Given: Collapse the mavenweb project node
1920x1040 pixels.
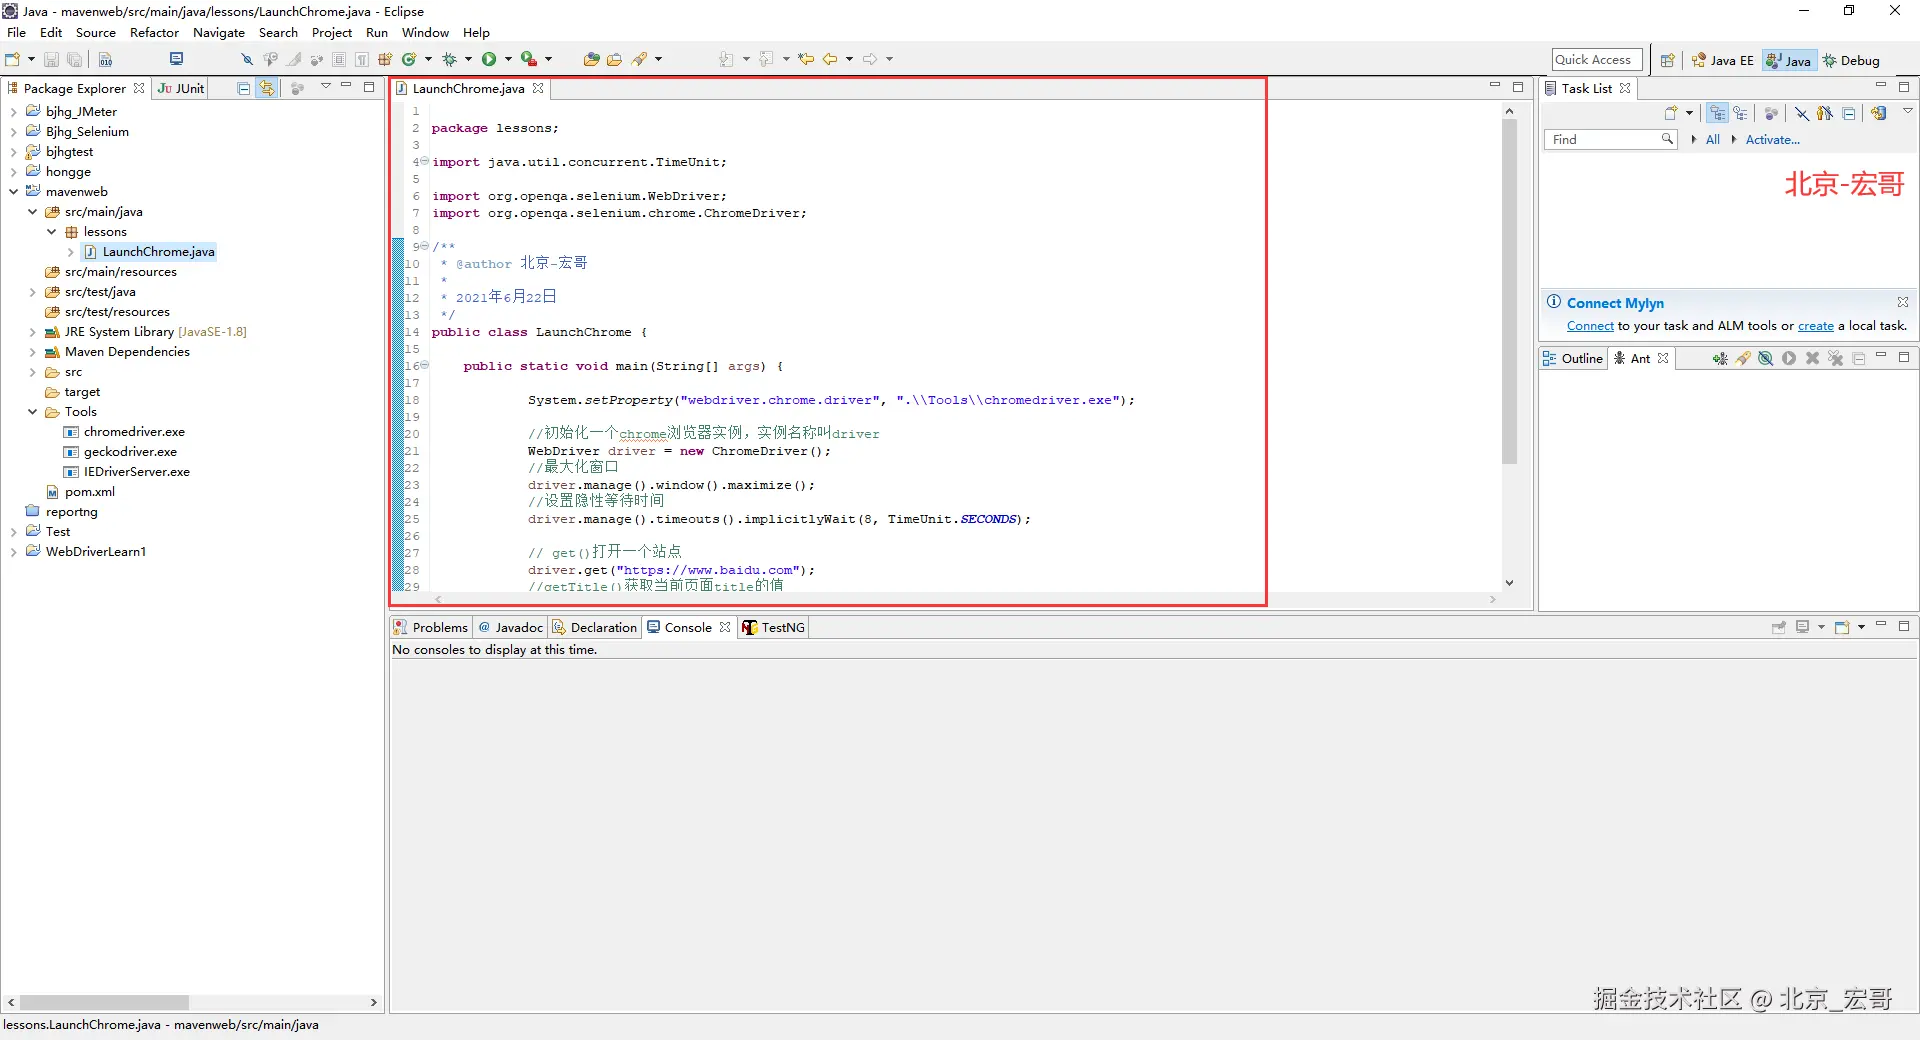Looking at the screenshot, I should (14, 192).
